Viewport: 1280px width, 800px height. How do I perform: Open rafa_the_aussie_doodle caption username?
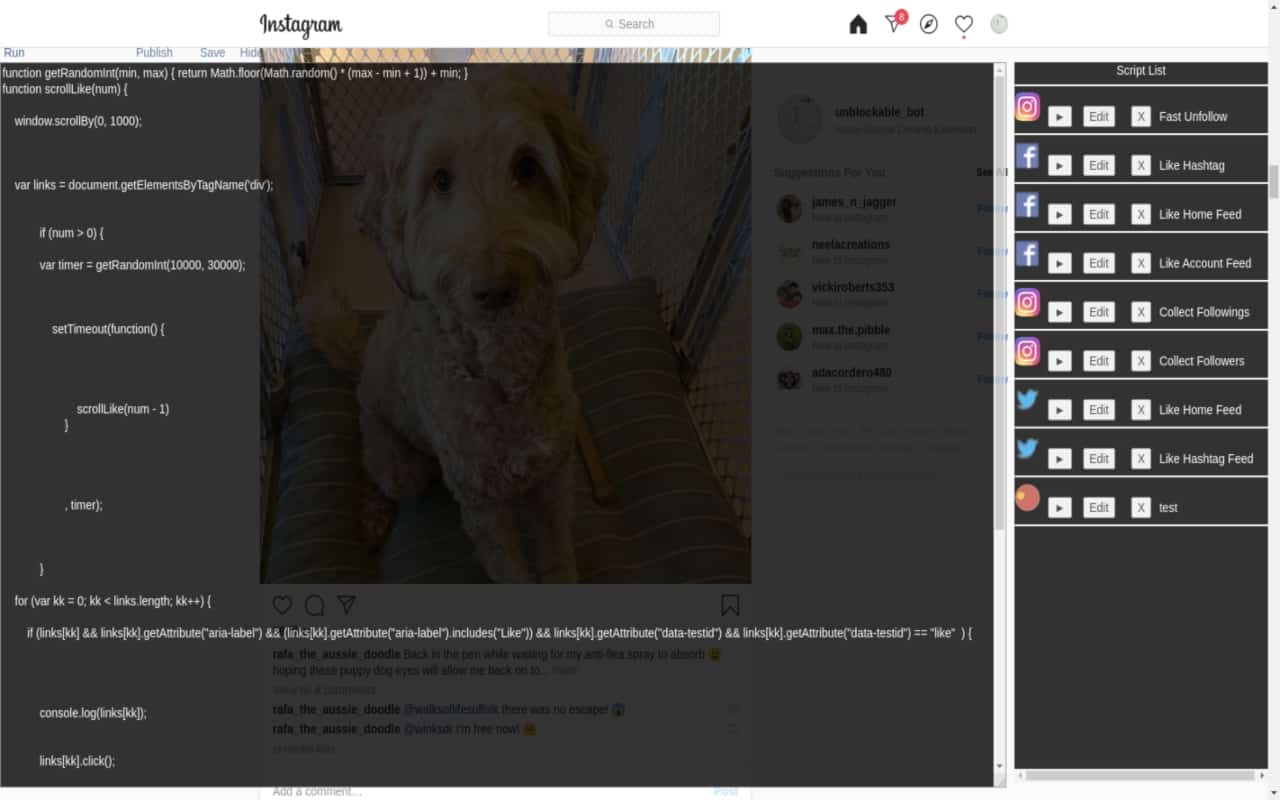click(x=336, y=654)
